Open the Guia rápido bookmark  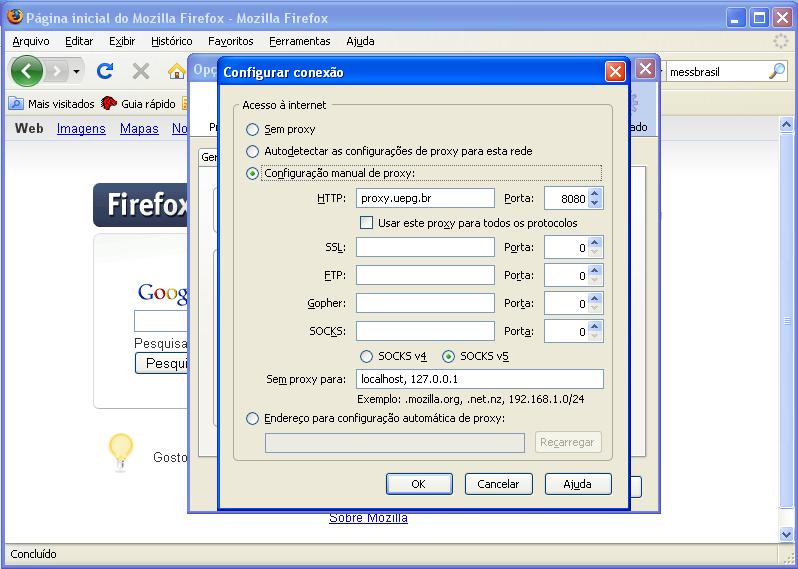click(138, 104)
